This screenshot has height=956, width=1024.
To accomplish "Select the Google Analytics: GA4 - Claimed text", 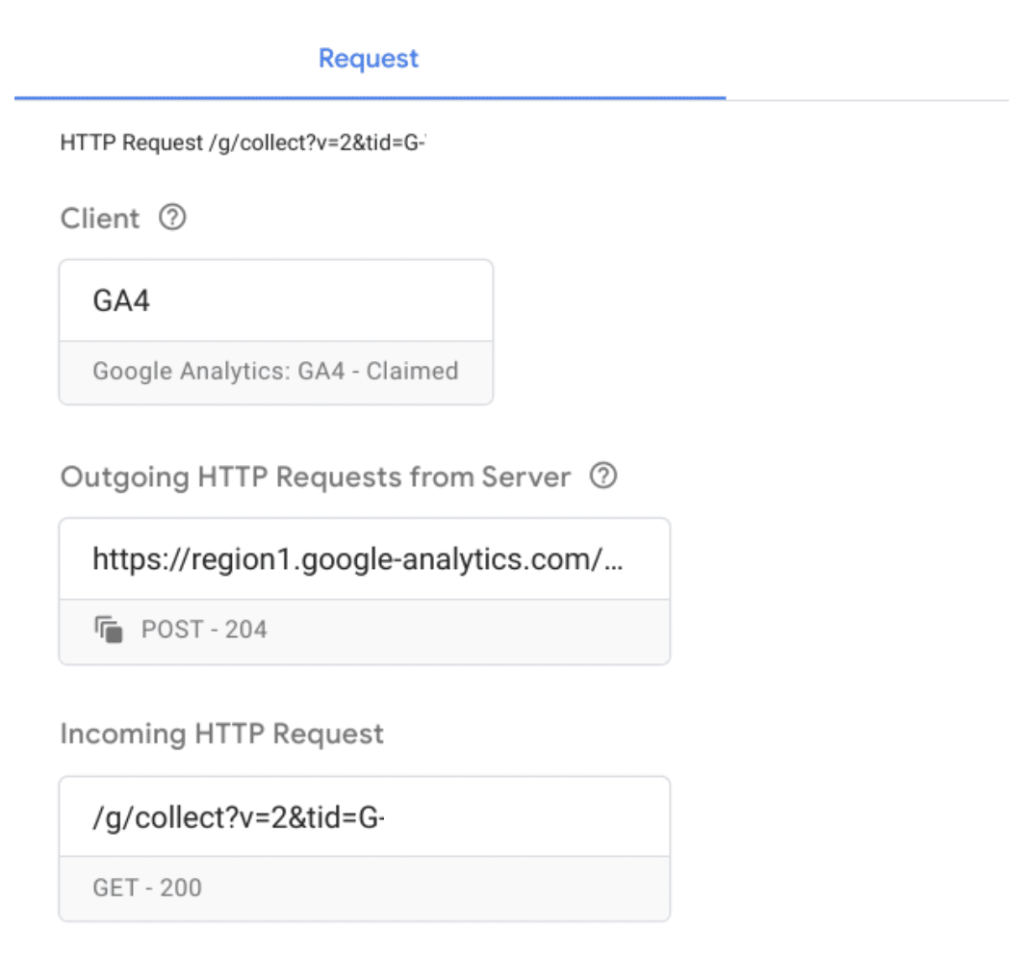I will 276,371.
